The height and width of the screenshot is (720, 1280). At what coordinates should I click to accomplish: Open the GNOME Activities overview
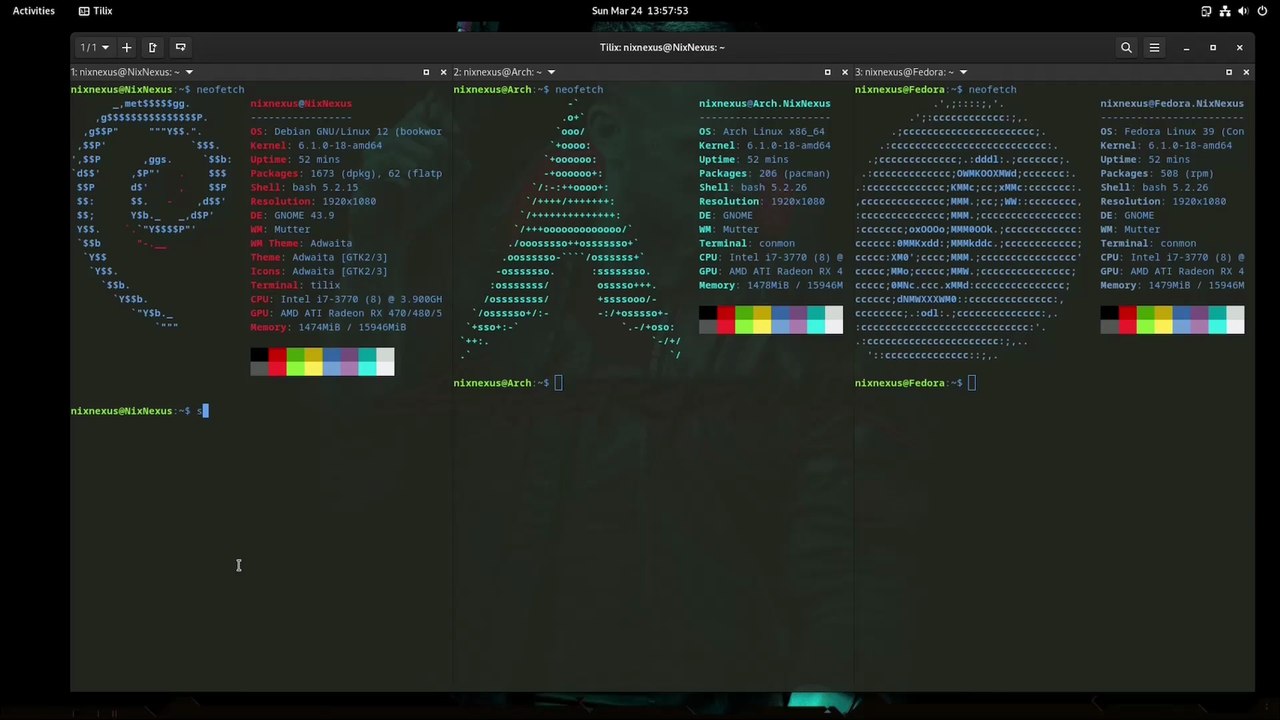tap(34, 11)
